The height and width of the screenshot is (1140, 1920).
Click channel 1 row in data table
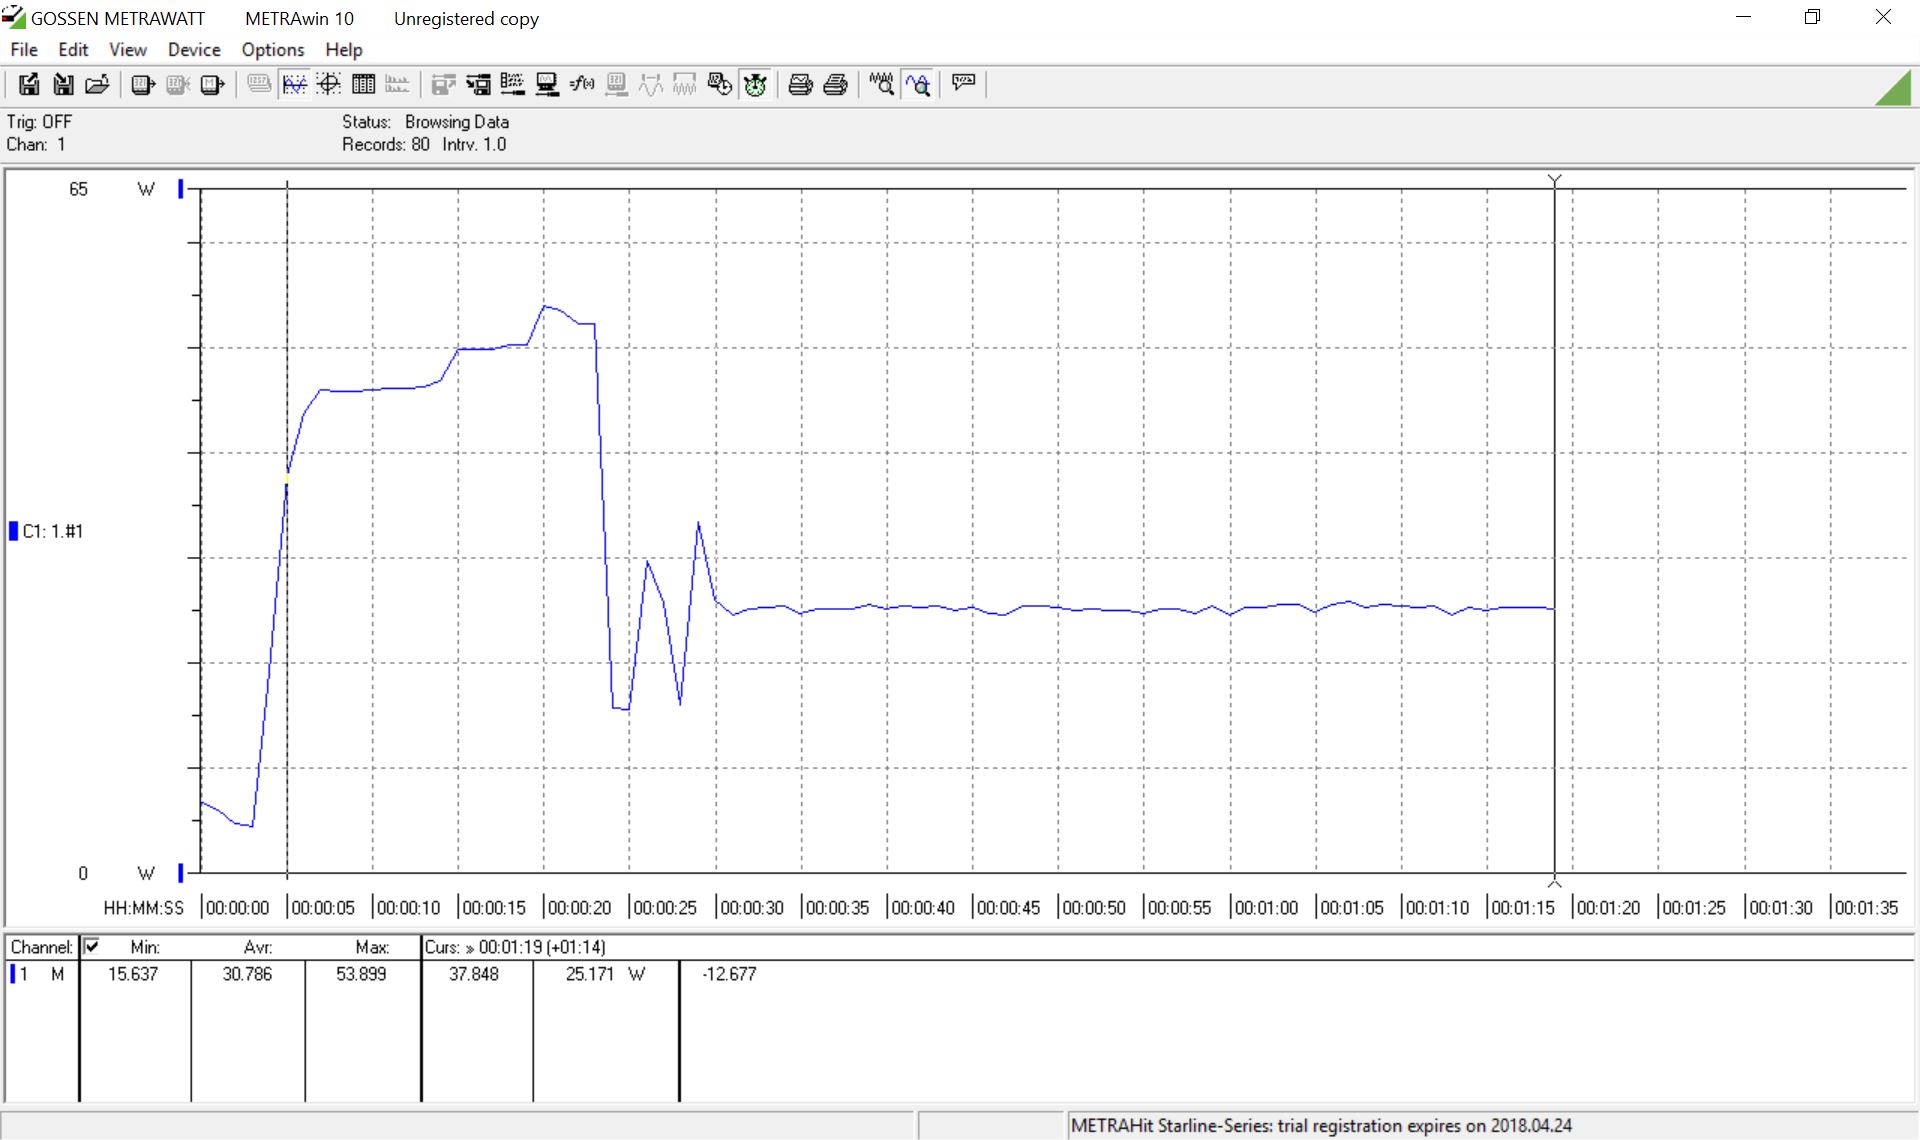tap(40, 974)
